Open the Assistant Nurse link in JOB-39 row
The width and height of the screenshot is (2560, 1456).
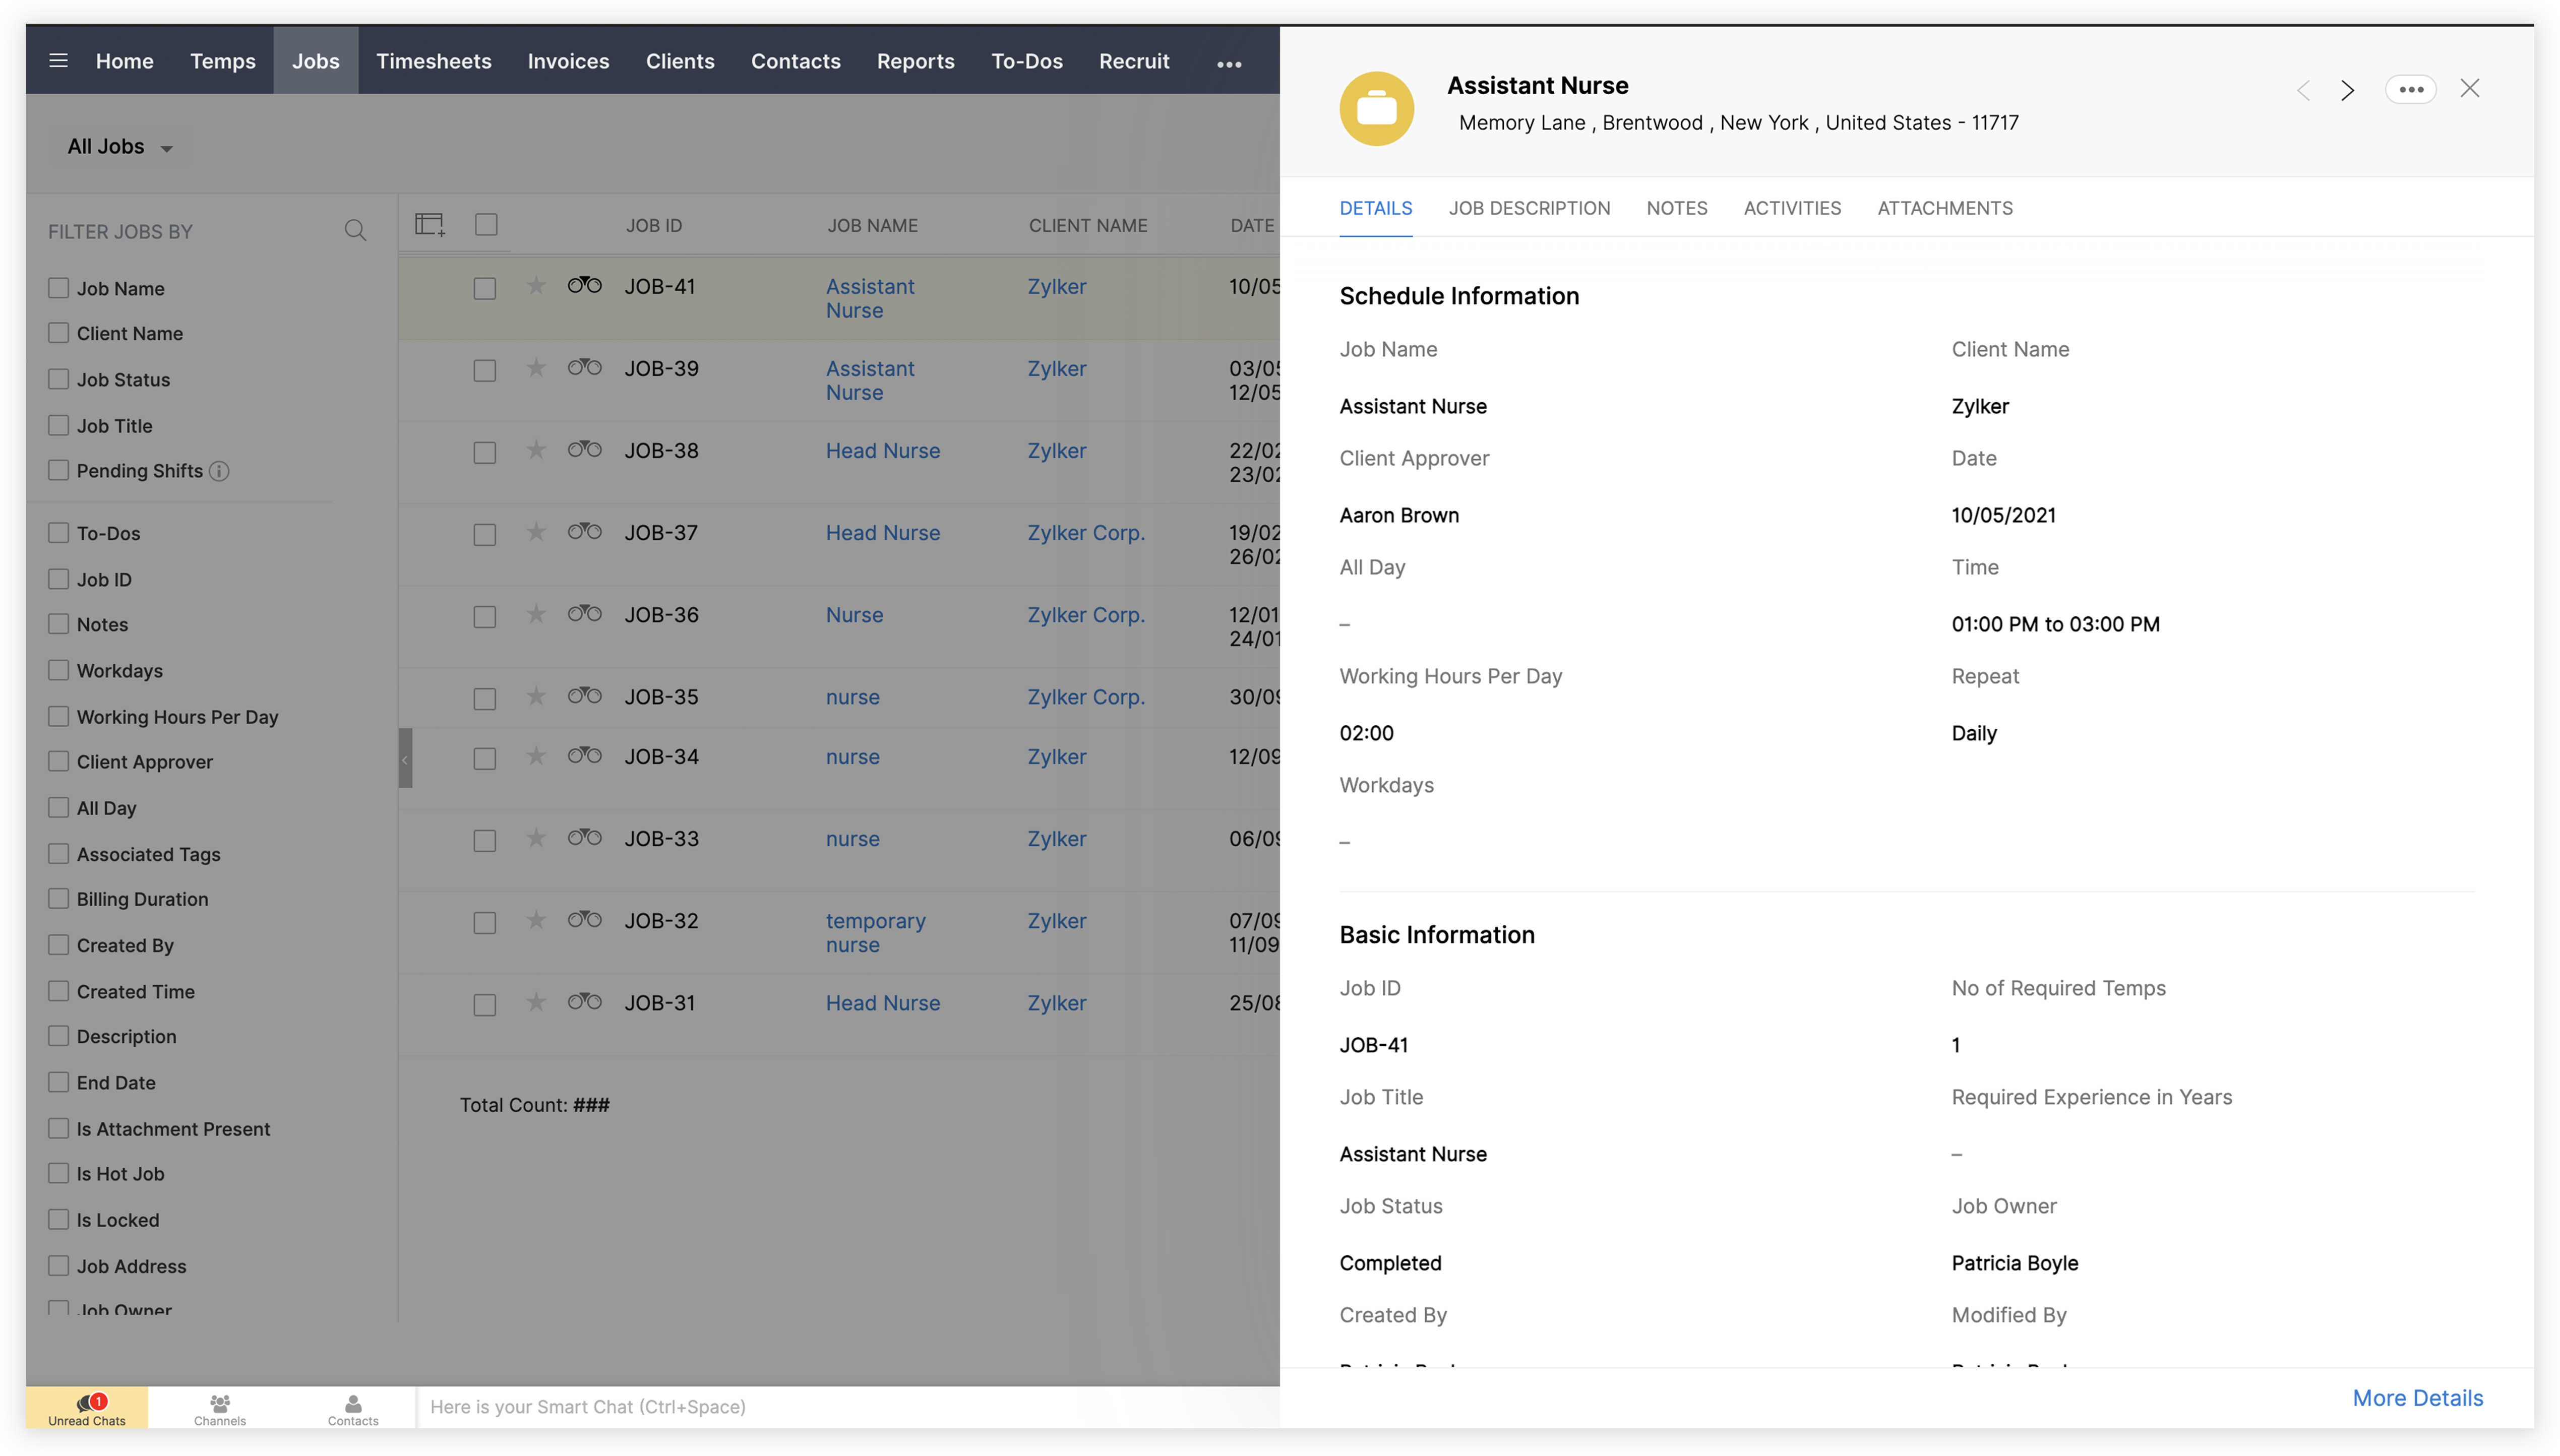pos(870,380)
